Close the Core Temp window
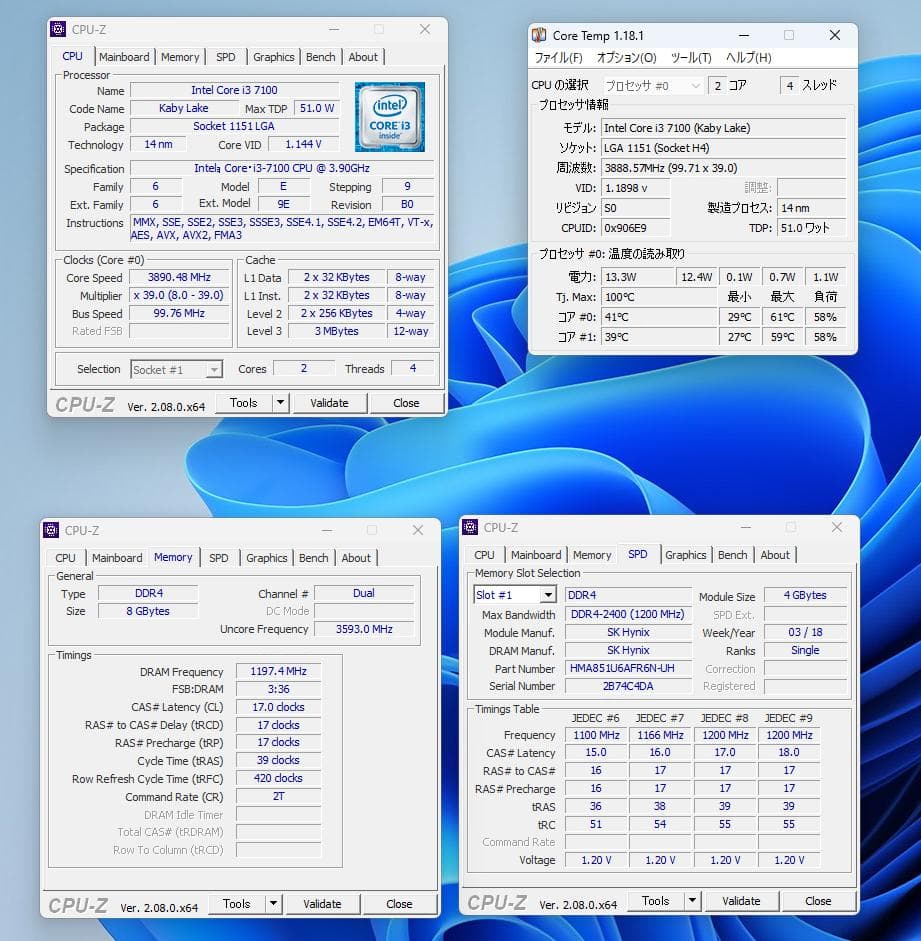Image resolution: width=921 pixels, height=941 pixels. 835,35
